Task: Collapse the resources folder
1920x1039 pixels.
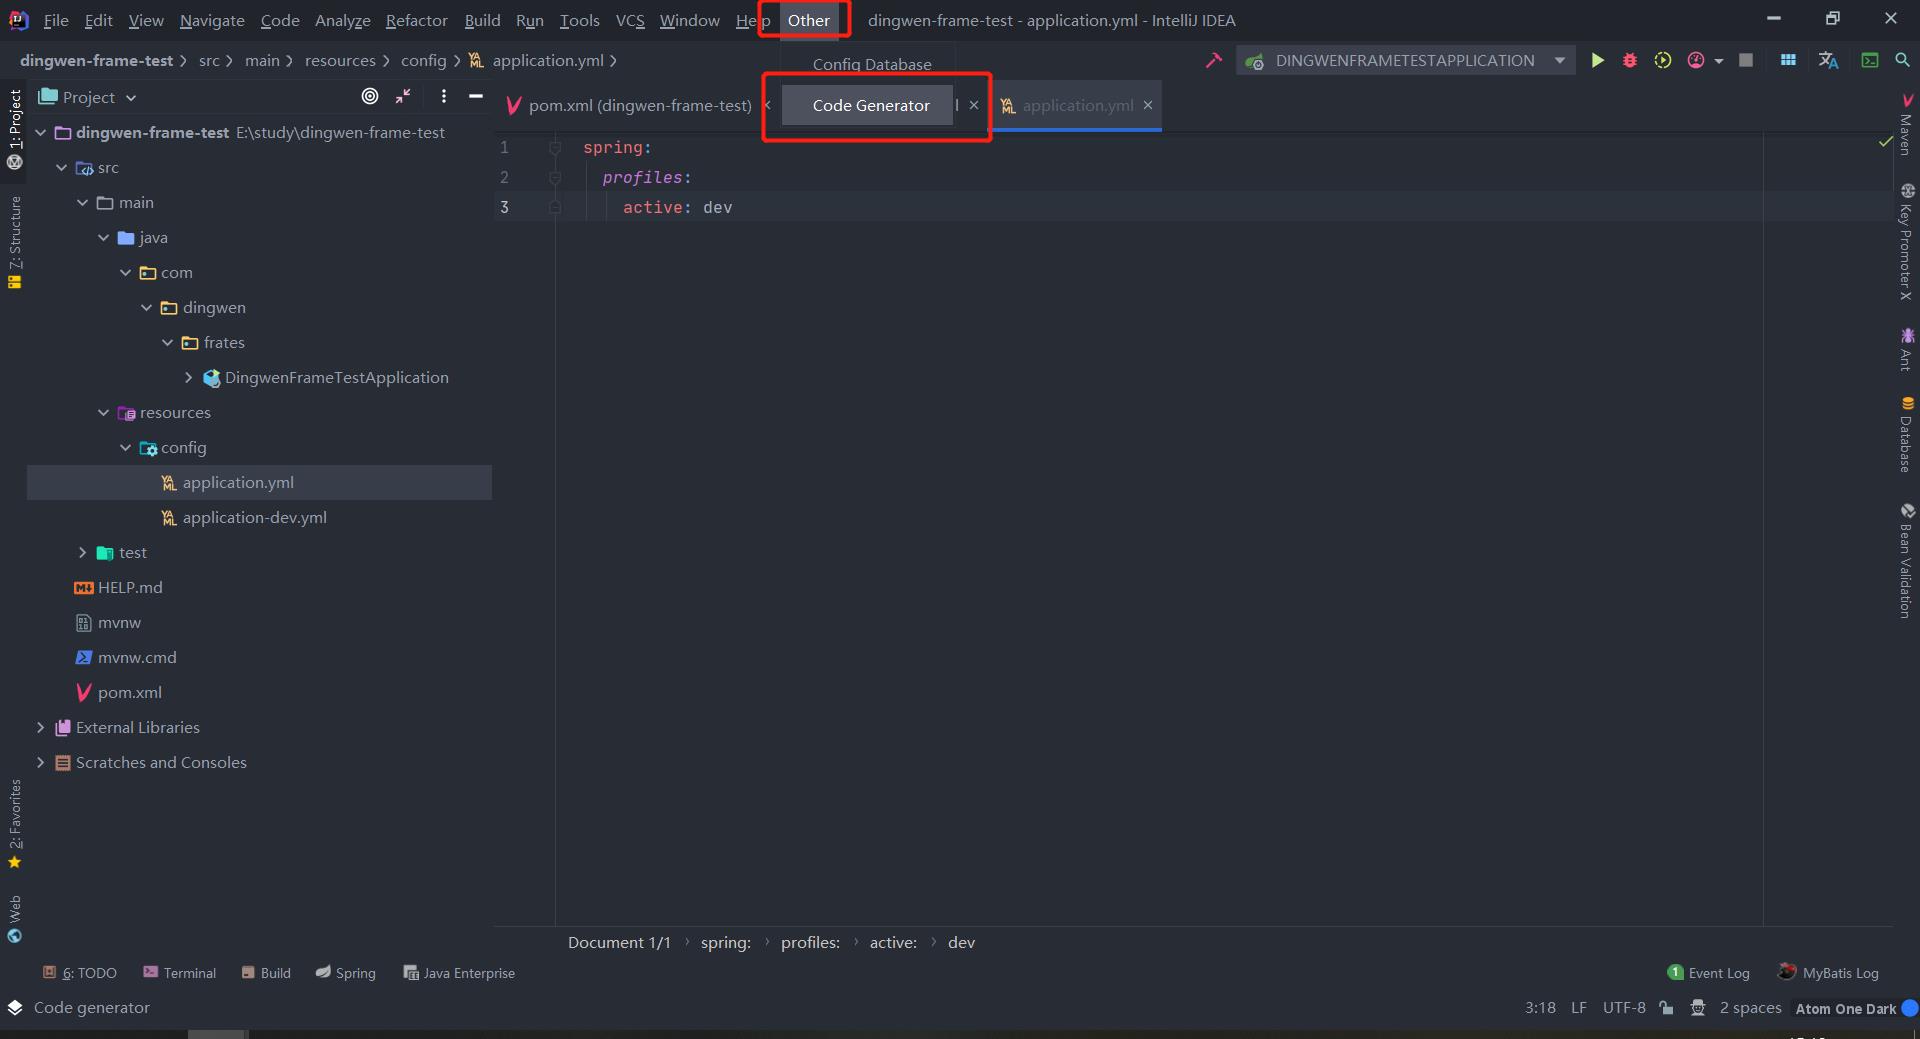Action: tap(104, 412)
